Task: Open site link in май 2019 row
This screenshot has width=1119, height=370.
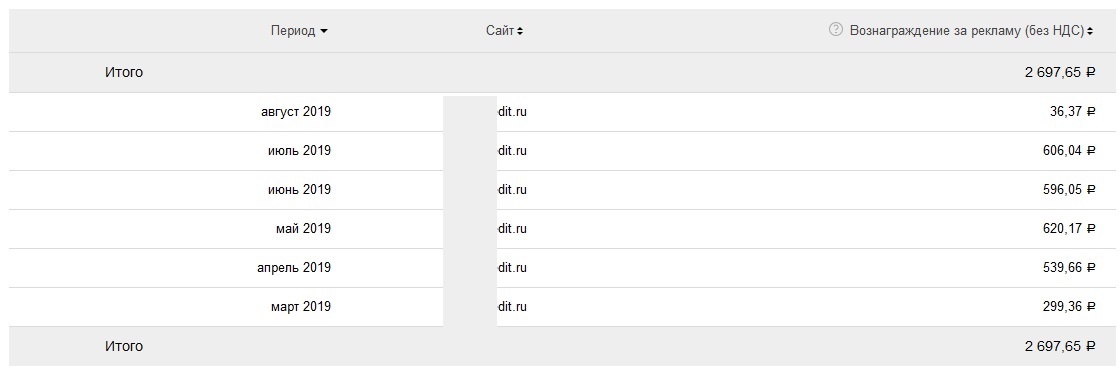Action: pos(512,229)
